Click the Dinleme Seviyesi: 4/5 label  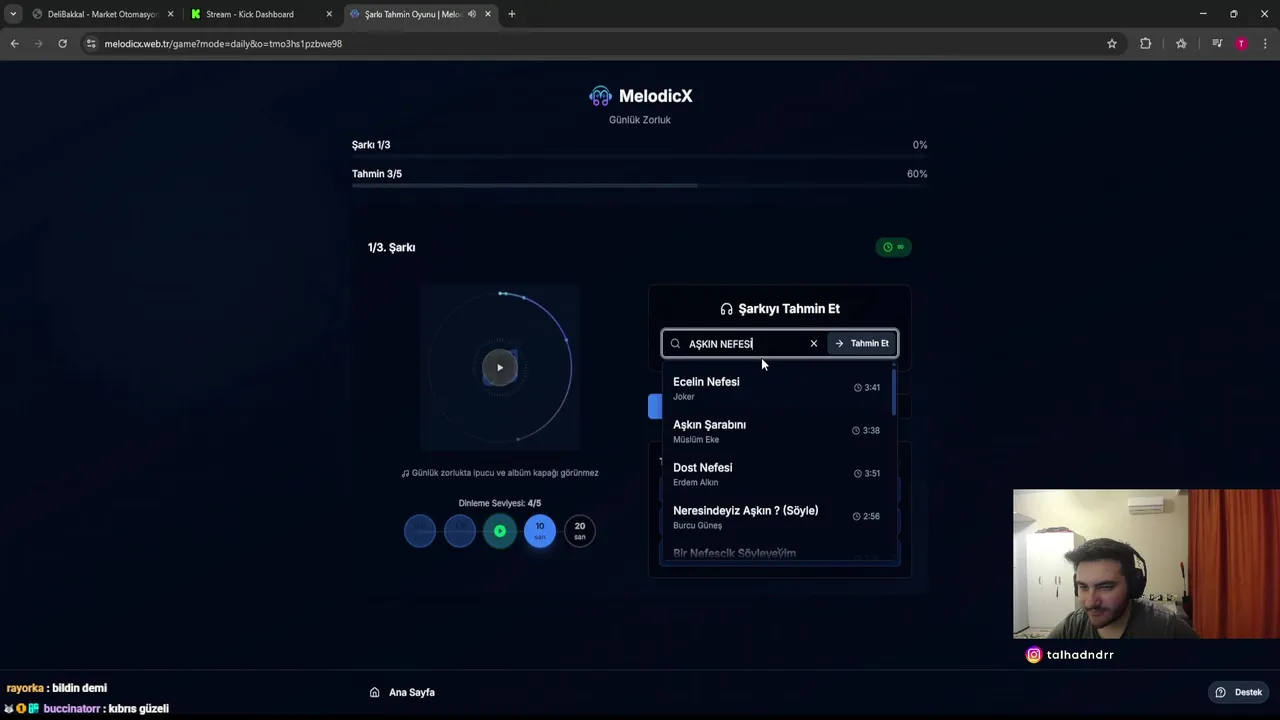tap(500, 503)
